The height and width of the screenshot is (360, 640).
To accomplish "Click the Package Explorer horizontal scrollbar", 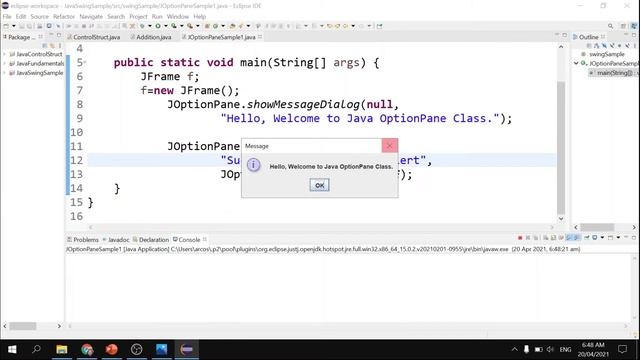I will (23, 326).
